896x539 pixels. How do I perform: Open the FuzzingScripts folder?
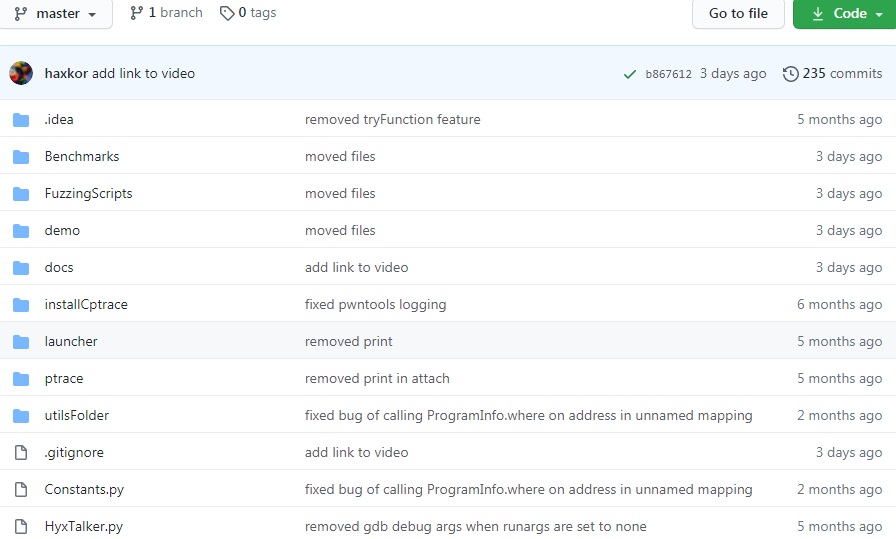pos(89,193)
